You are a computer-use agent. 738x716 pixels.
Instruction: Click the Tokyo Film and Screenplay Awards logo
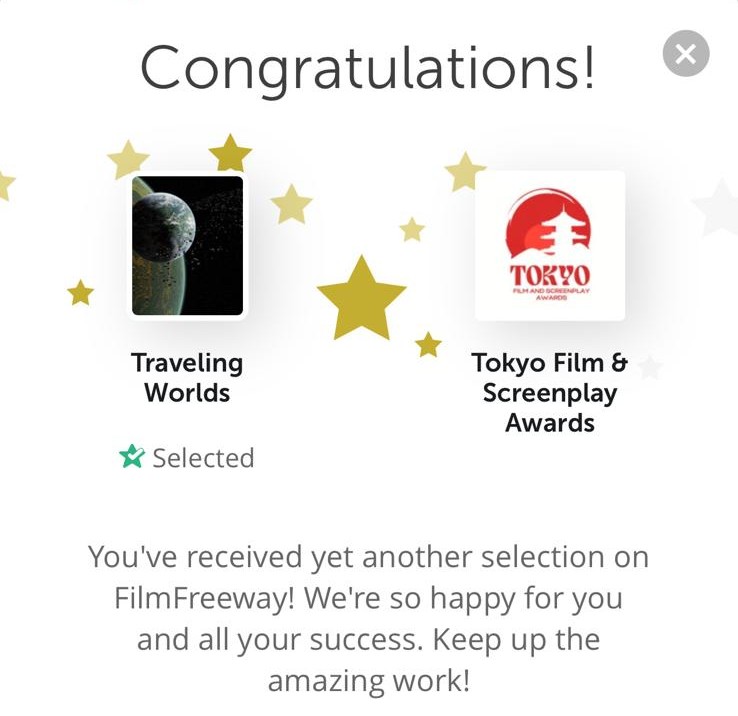[x=550, y=246]
